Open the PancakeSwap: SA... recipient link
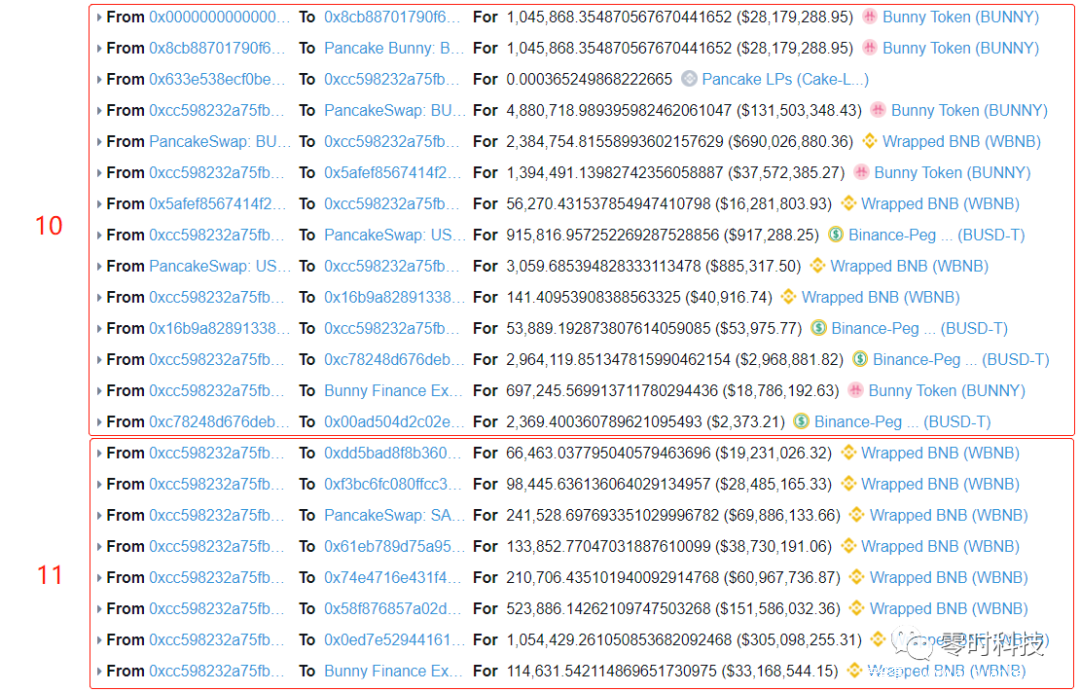Viewport: 1080px width, 692px height. [x=394, y=515]
